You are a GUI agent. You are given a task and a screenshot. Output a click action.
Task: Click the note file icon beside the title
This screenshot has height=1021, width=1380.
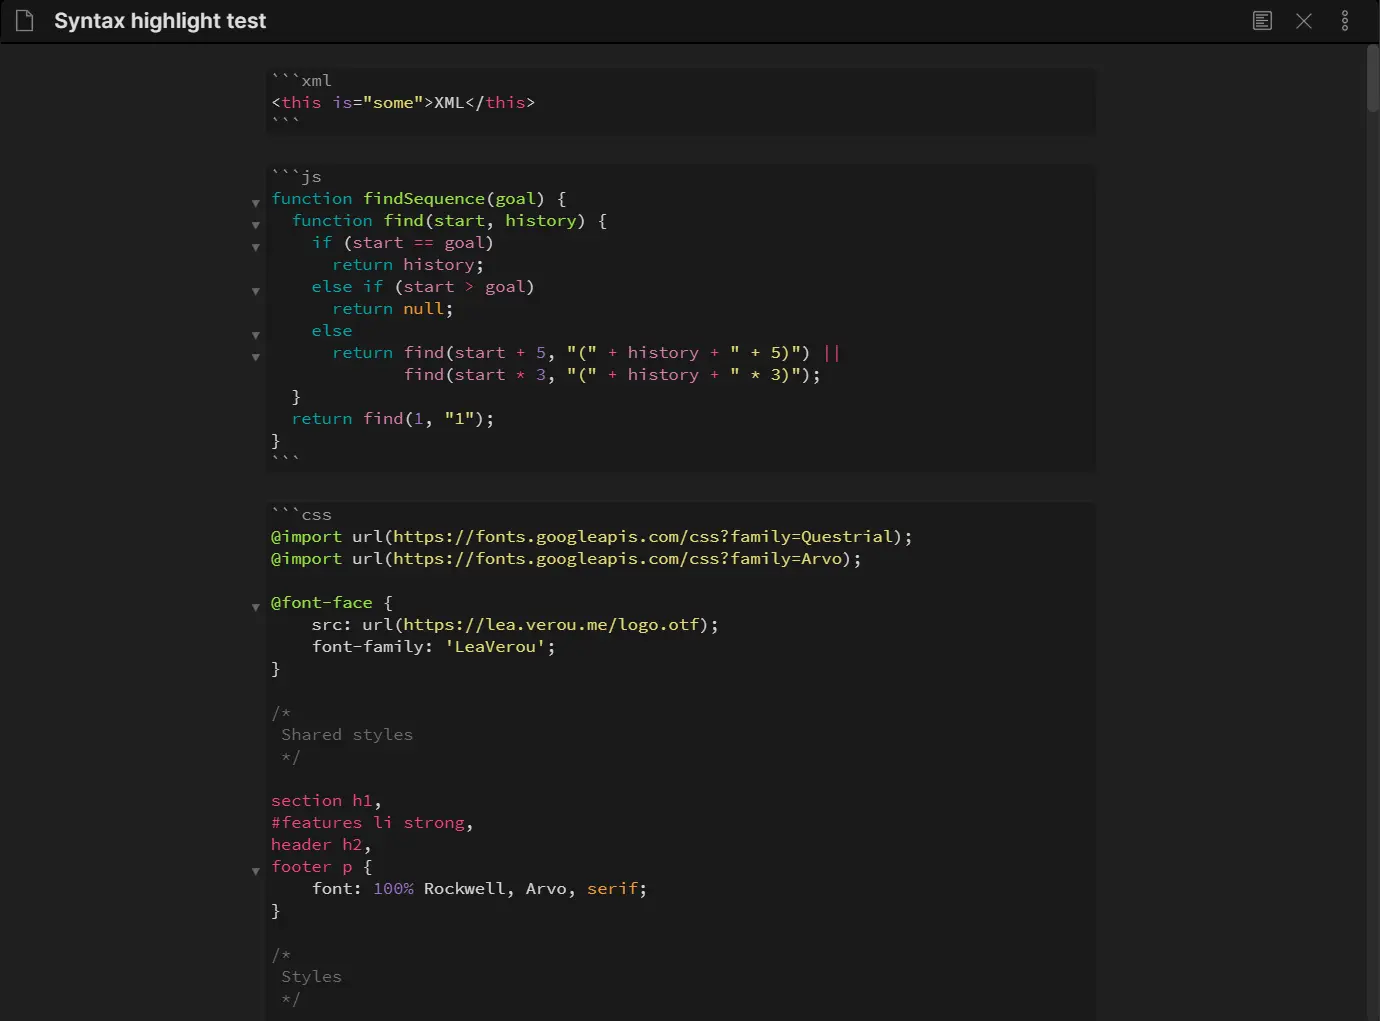24,20
